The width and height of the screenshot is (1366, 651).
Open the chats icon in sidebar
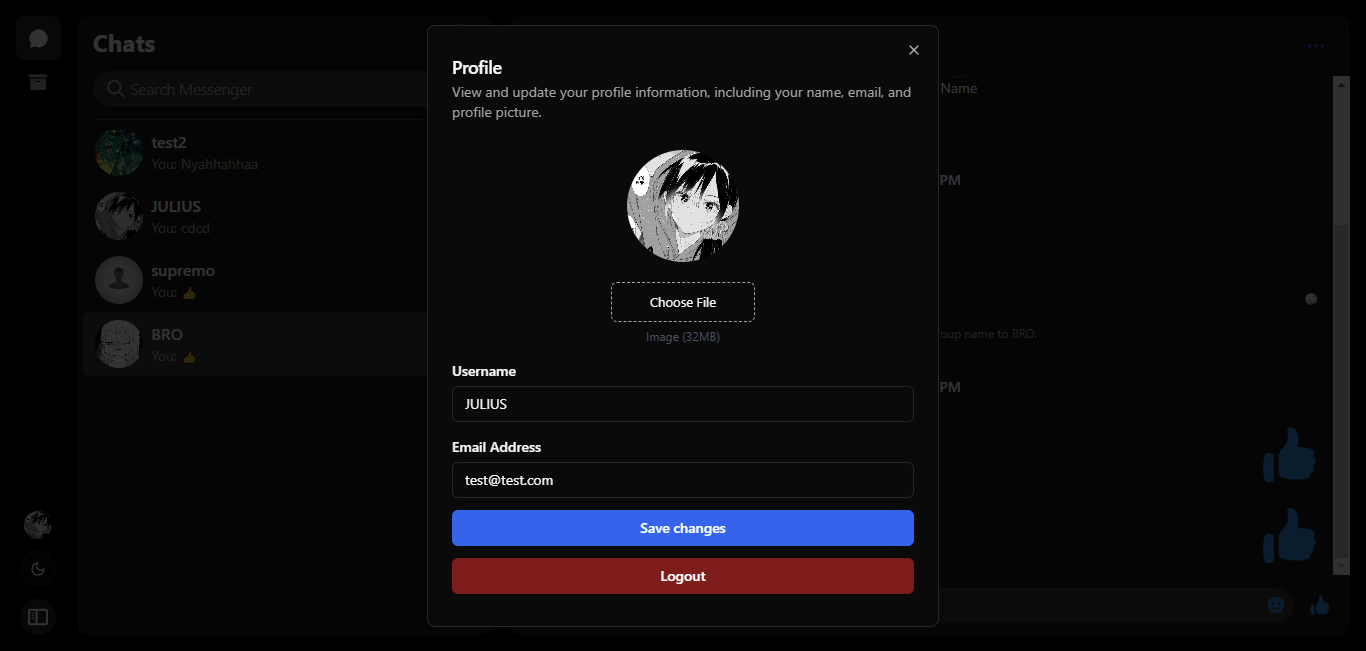(38, 39)
